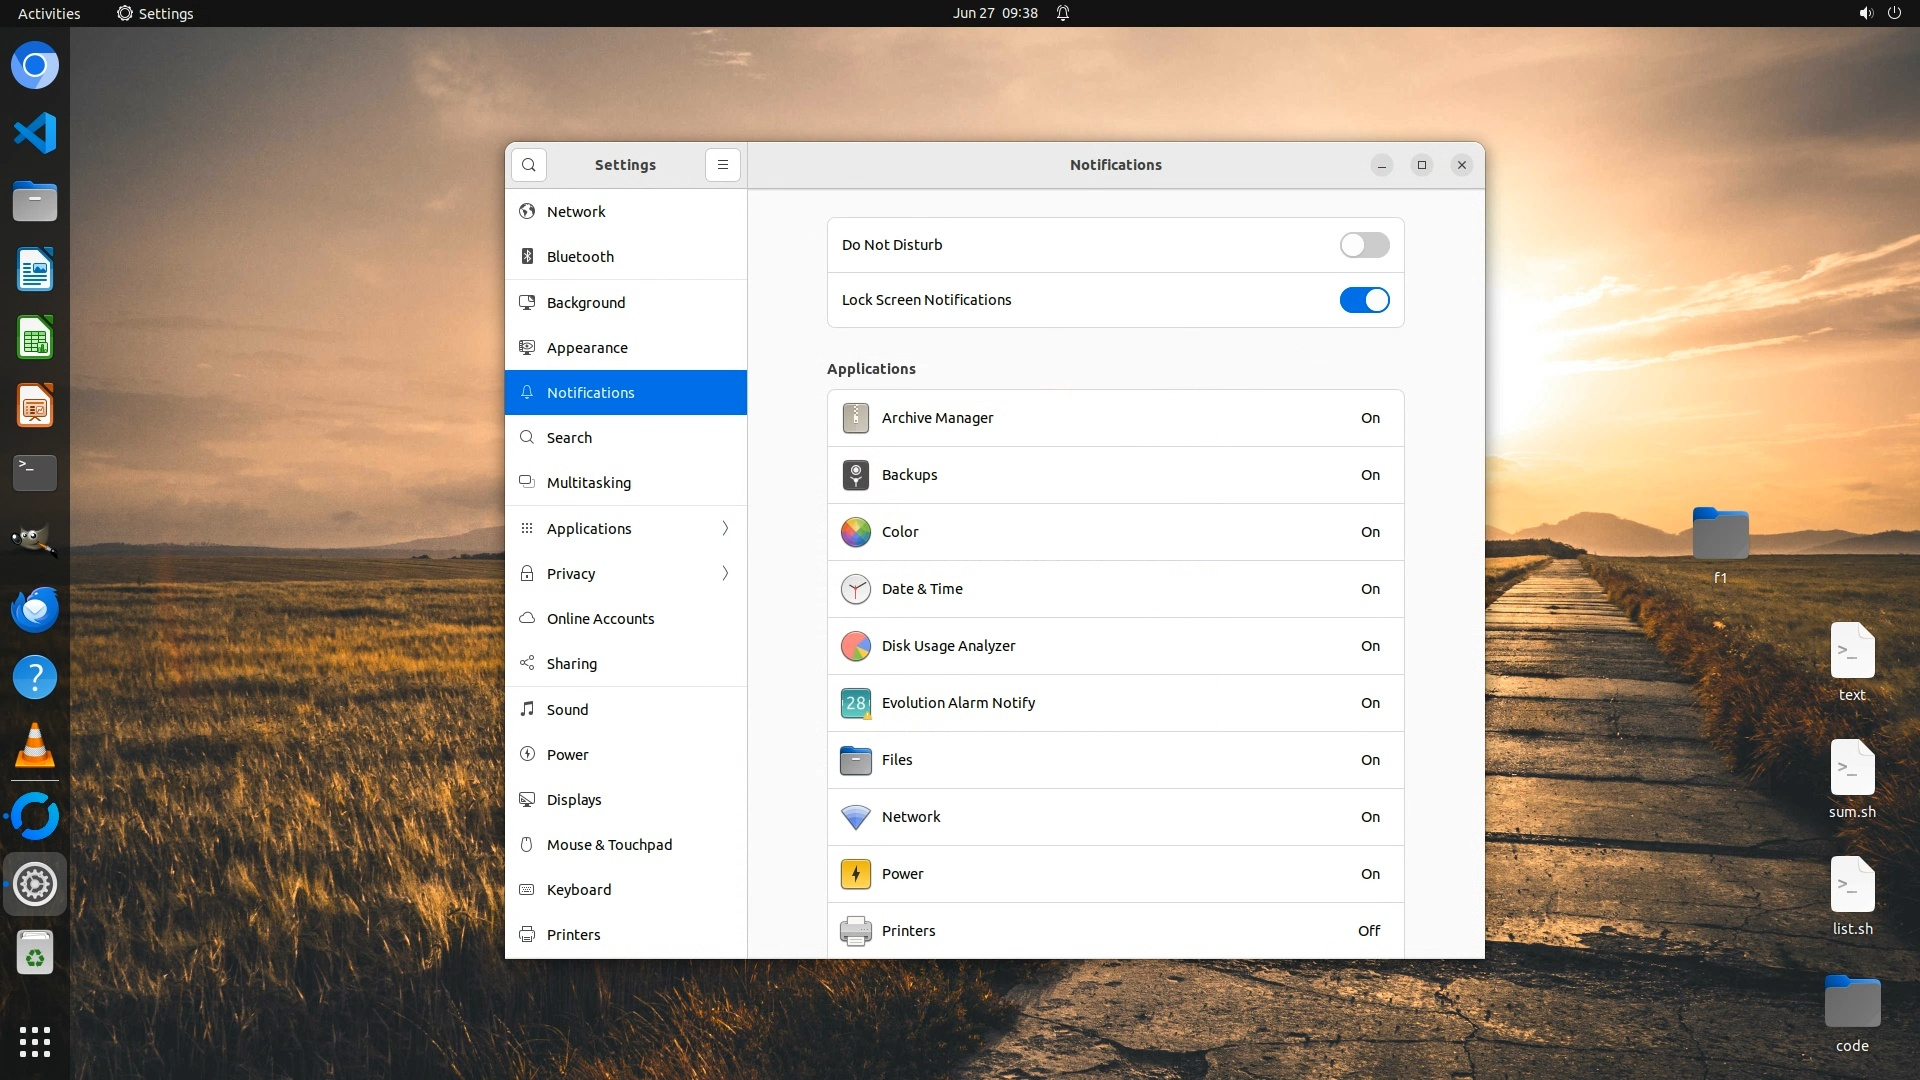Select Background in the settings sidebar
The width and height of the screenshot is (1920, 1080).
tap(585, 302)
